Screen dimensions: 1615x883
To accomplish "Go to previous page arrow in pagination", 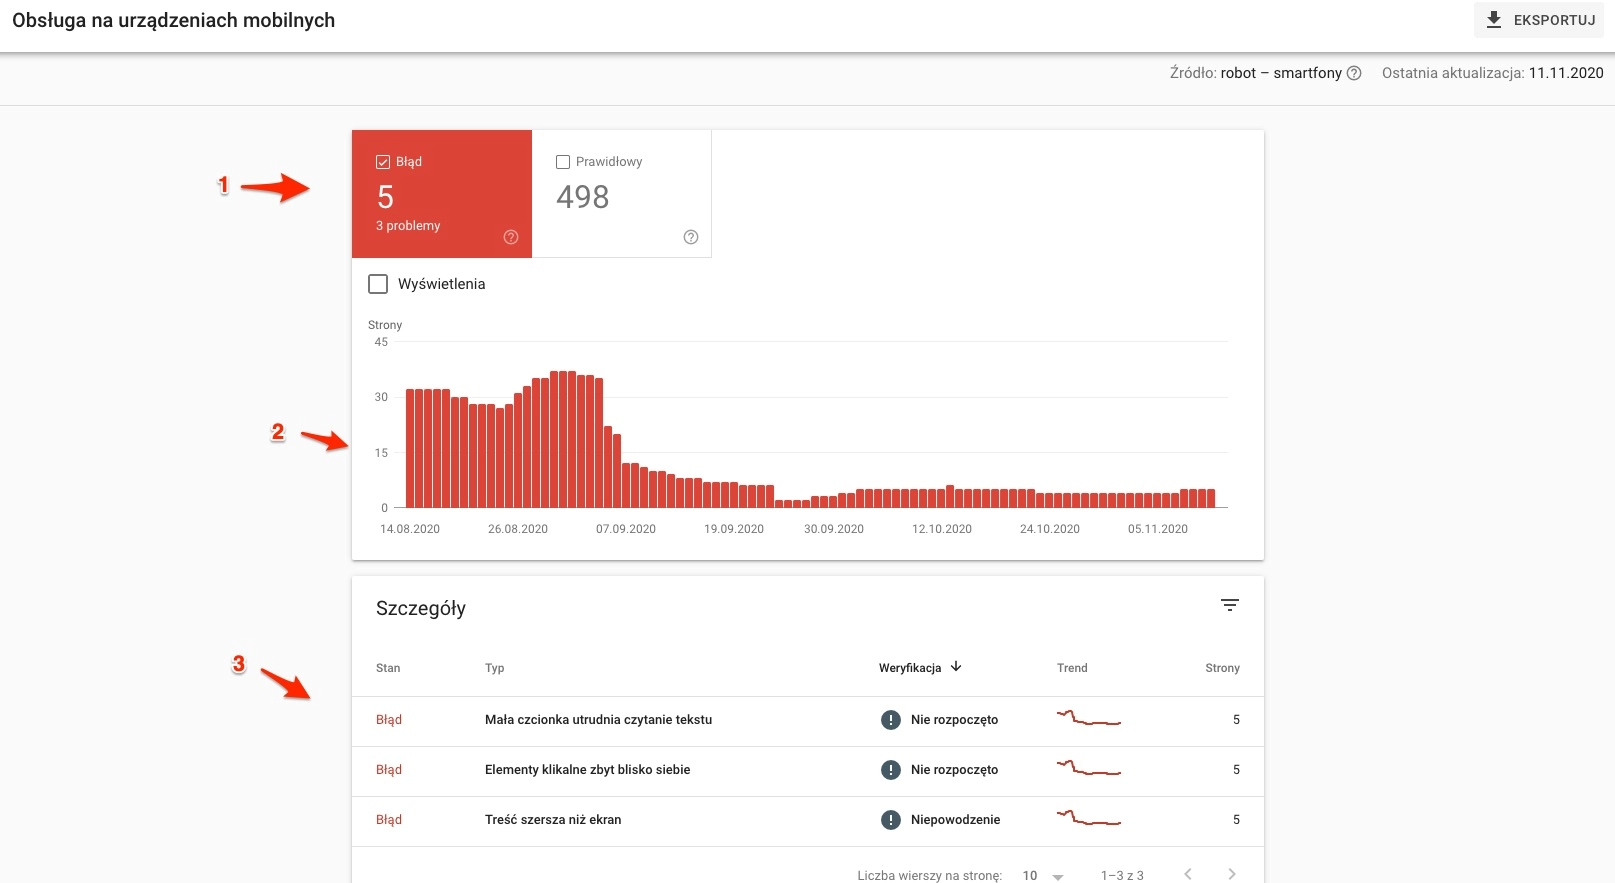I will point(1188,875).
